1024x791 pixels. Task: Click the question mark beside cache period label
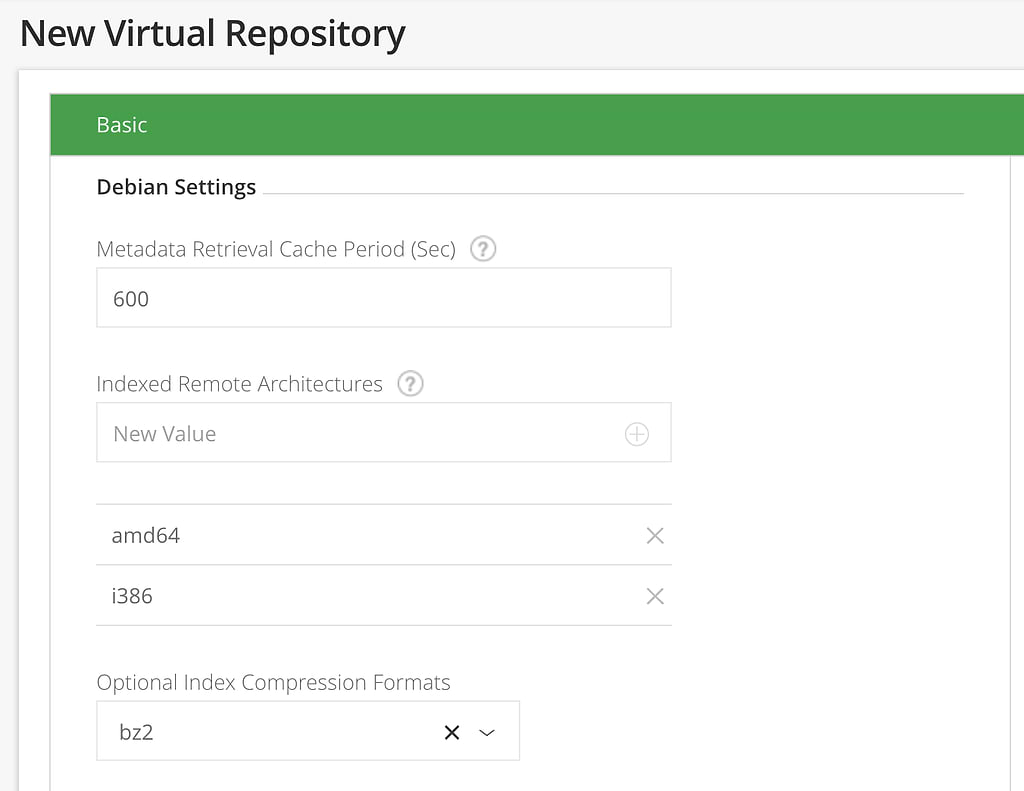pyautogui.click(x=482, y=248)
